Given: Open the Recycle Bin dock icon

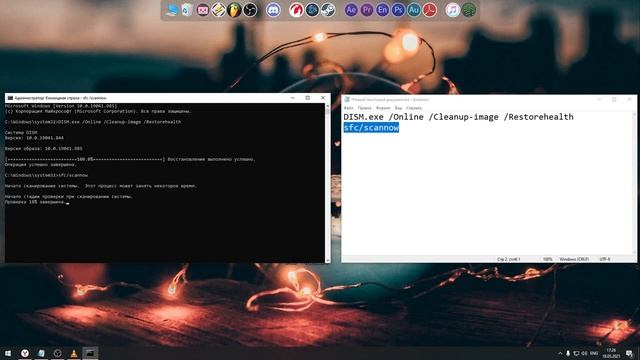Looking at the screenshot, I should [187, 10].
